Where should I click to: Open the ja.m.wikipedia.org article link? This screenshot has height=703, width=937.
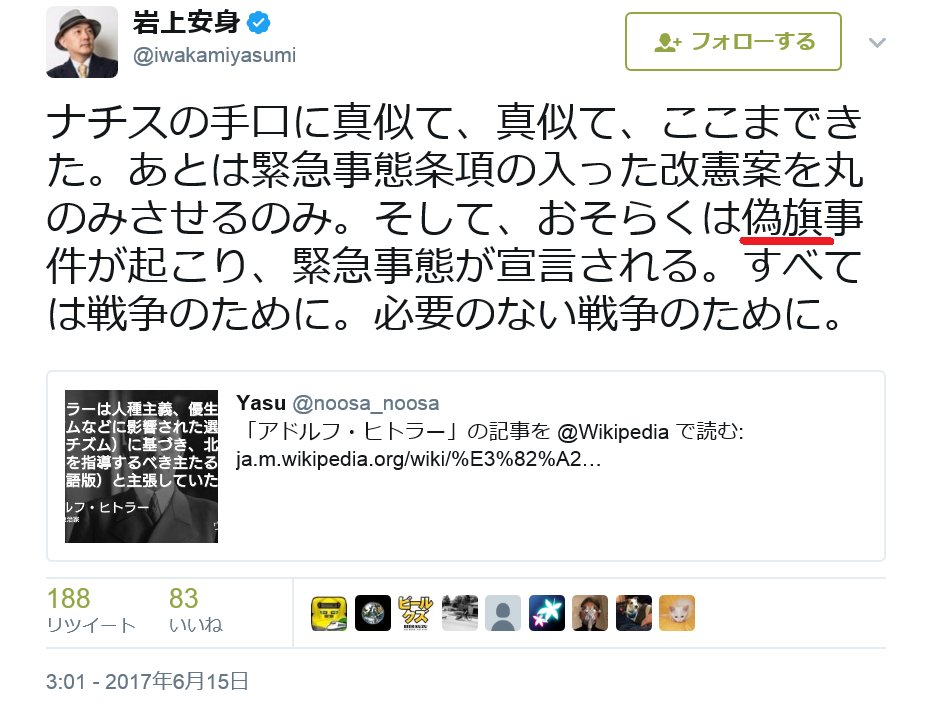(x=418, y=459)
